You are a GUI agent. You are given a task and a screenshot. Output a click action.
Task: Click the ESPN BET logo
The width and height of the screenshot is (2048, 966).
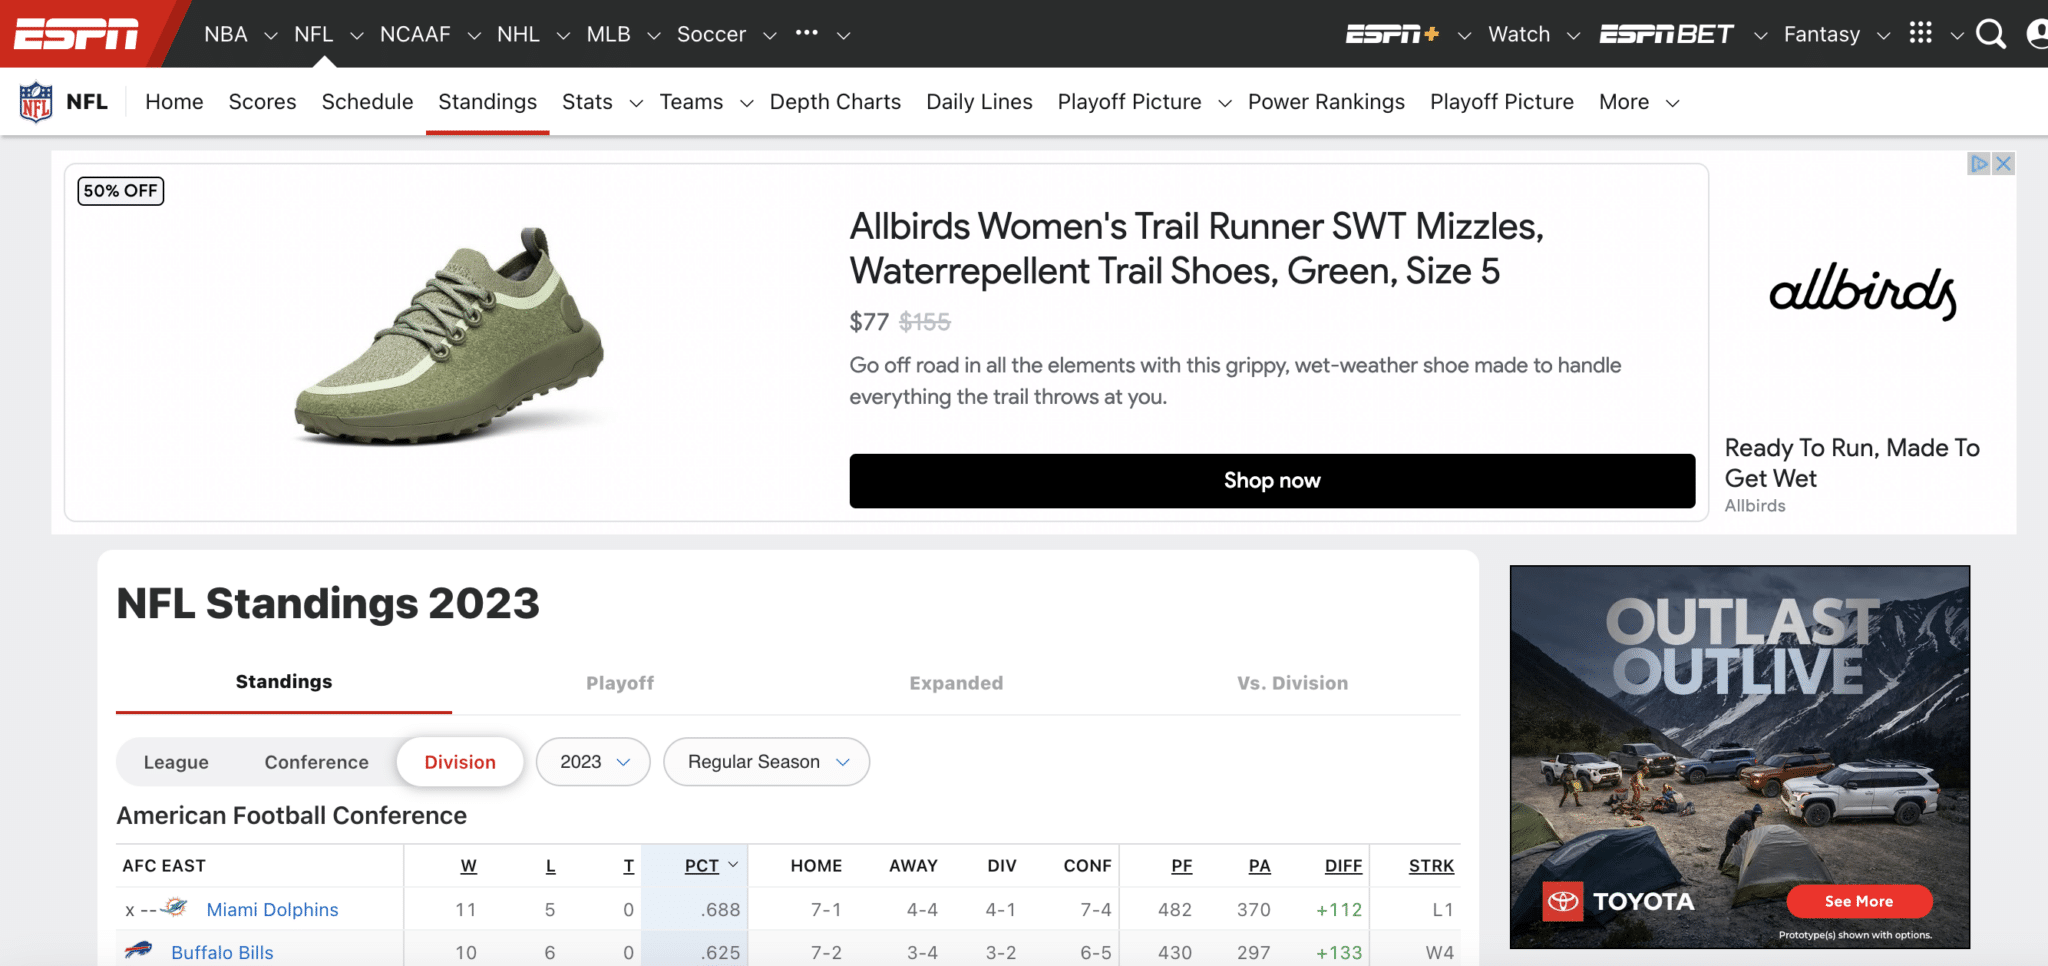point(1665,34)
